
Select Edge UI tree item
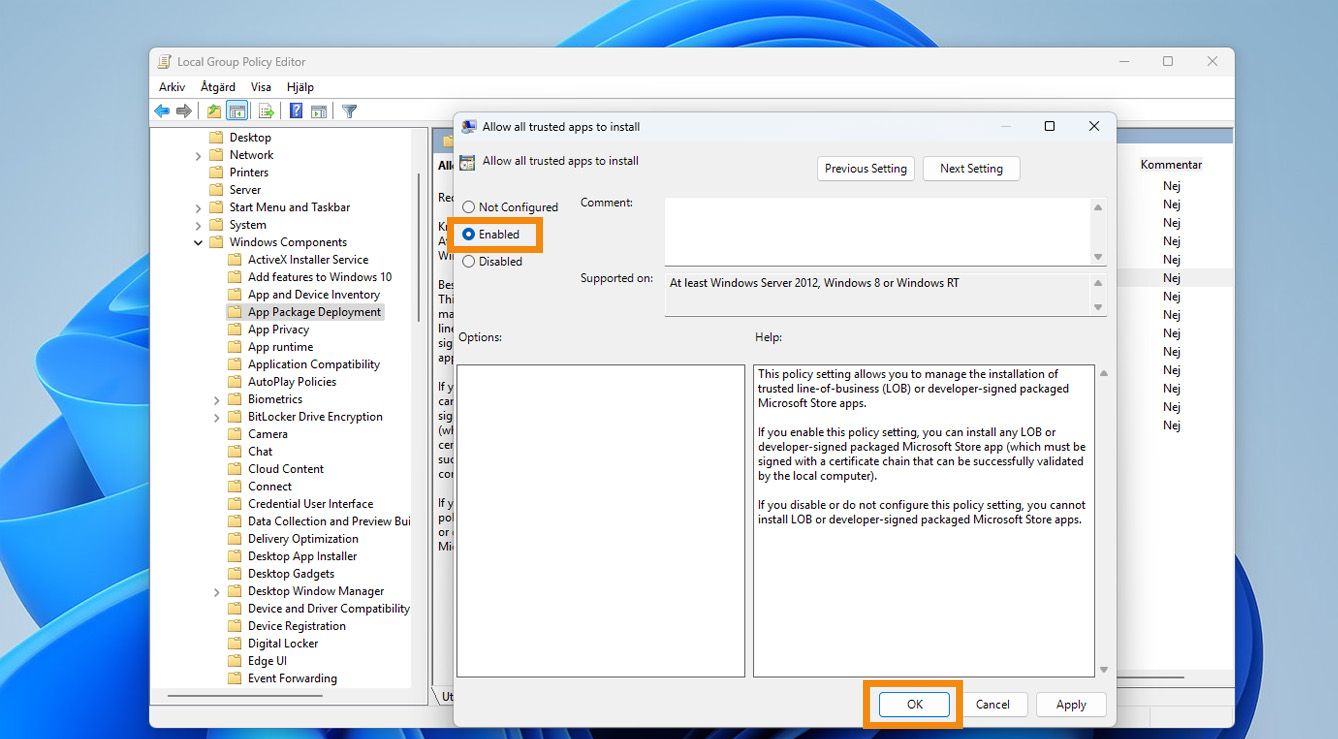coord(267,661)
